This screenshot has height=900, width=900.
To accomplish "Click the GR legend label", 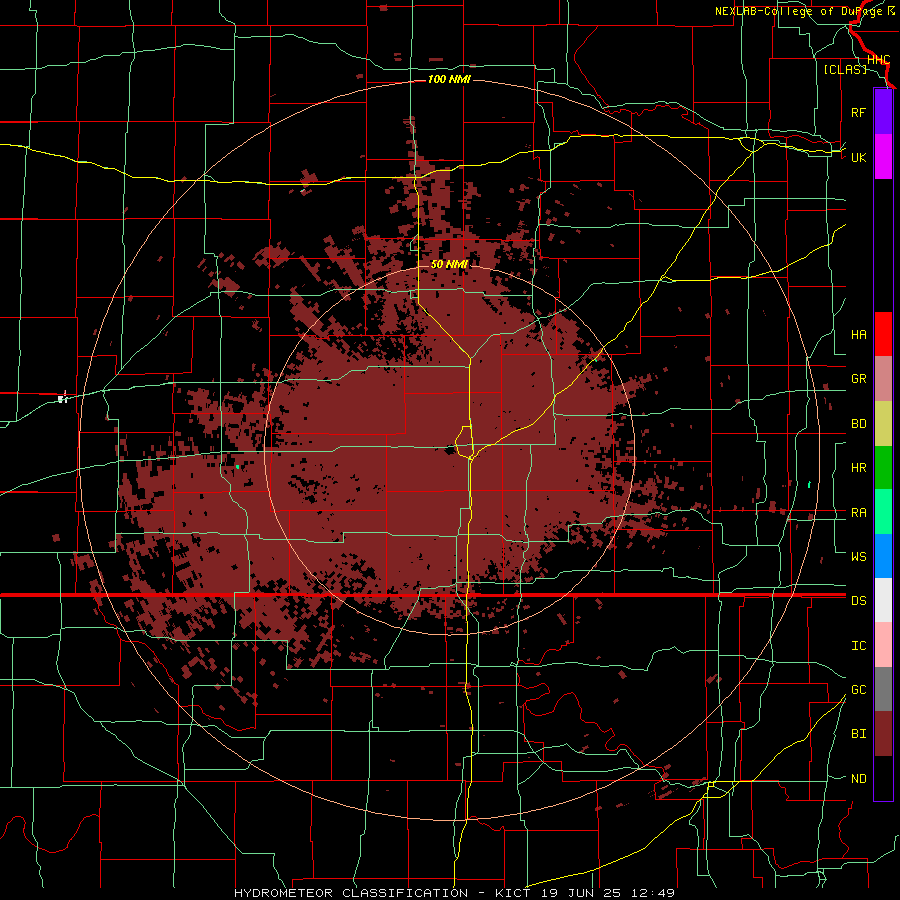I will click(x=858, y=379).
